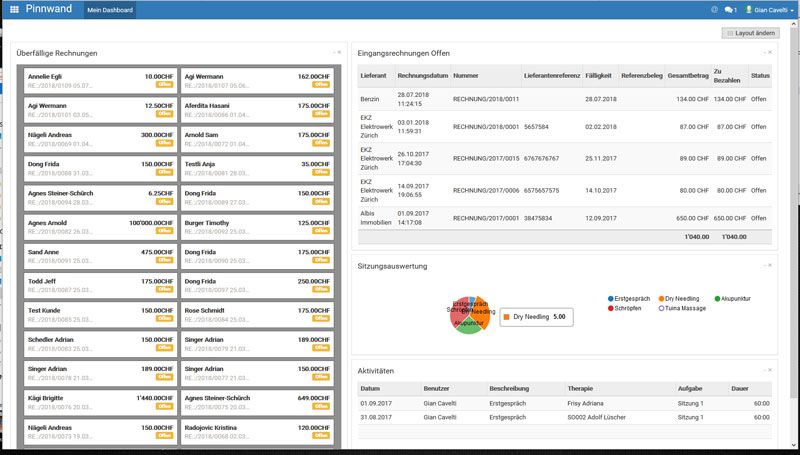800x455 pixels.
Task: Click the Offen badge on Kägi Brigitte card
Action: 164,406
